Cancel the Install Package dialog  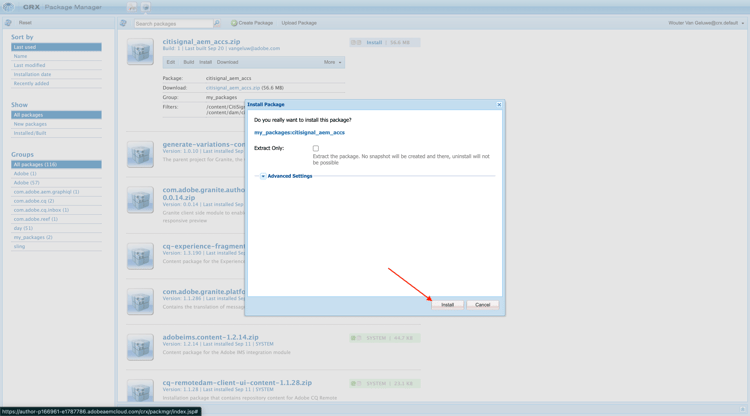483,305
